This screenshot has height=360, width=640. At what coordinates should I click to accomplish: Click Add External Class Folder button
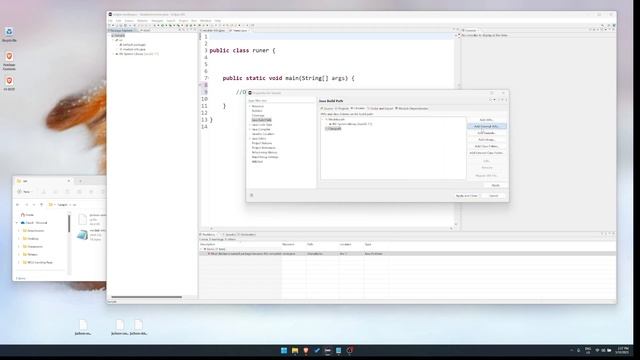coord(487,153)
